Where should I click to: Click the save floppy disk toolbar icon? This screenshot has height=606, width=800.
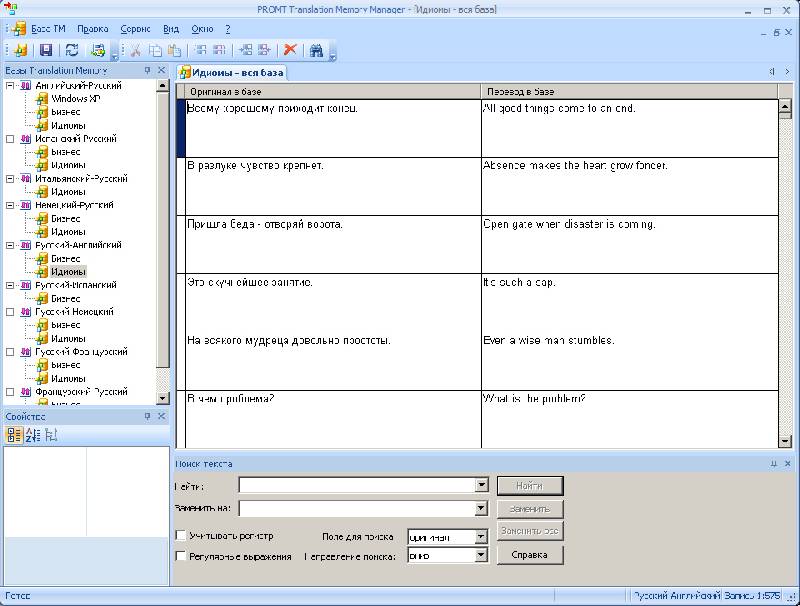click(x=46, y=50)
